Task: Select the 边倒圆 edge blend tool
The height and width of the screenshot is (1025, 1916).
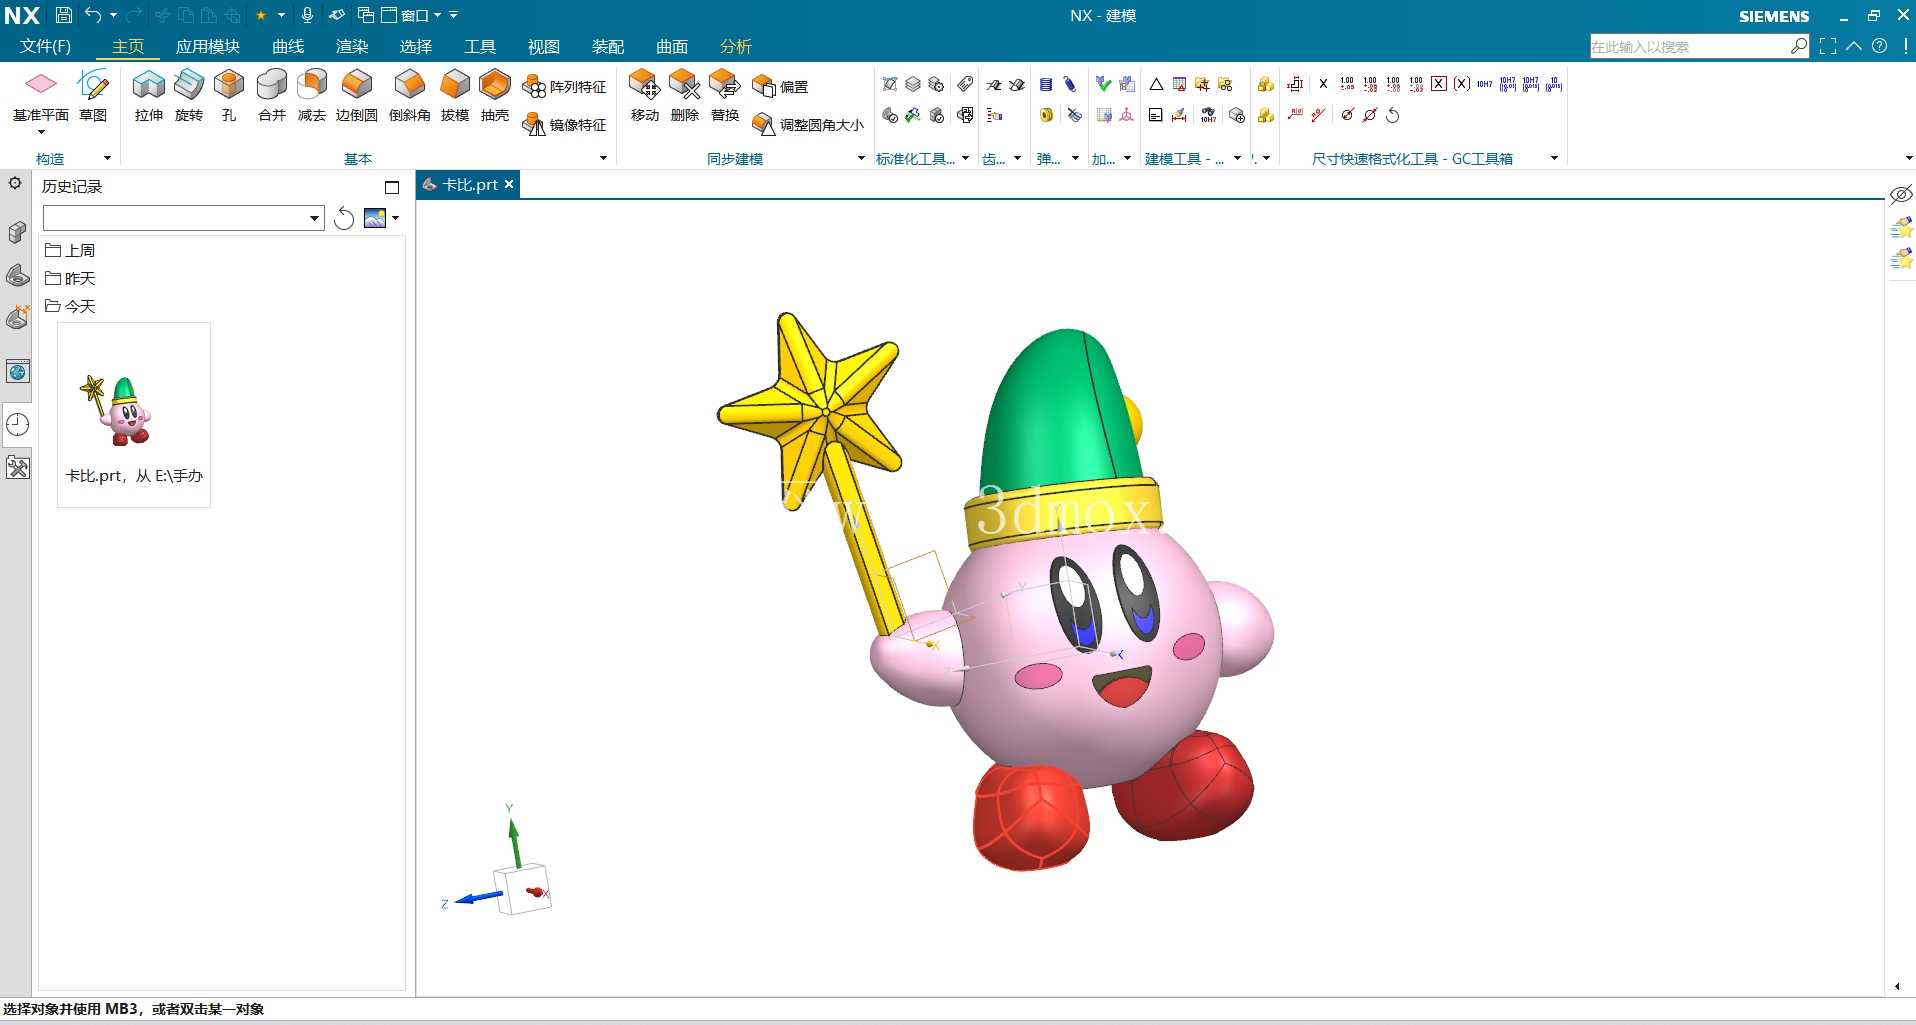Action: [x=357, y=96]
